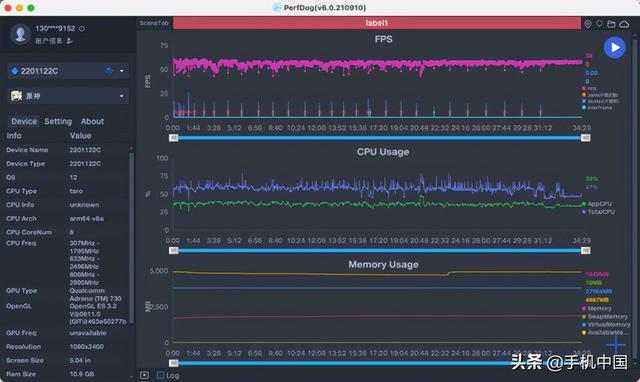
Task: Start recording with the blue play button
Action: click(x=614, y=48)
